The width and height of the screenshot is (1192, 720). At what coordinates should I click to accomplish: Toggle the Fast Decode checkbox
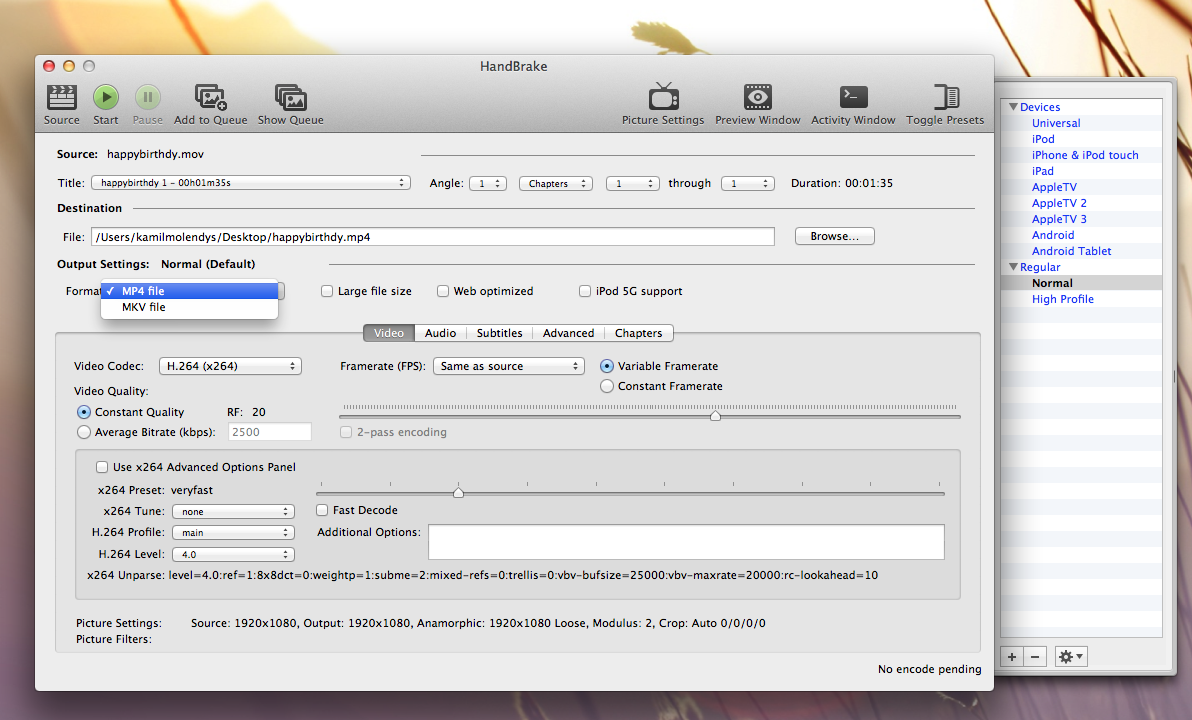(322, 510)
